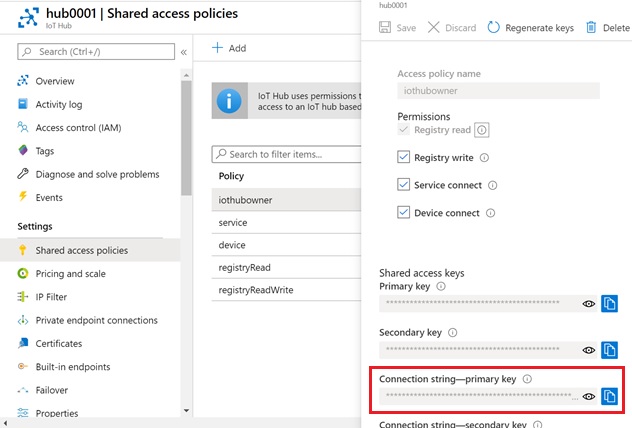Click the Certificates icon
Viewport: 632px width, 428px height.
click(x=23, y=343)
